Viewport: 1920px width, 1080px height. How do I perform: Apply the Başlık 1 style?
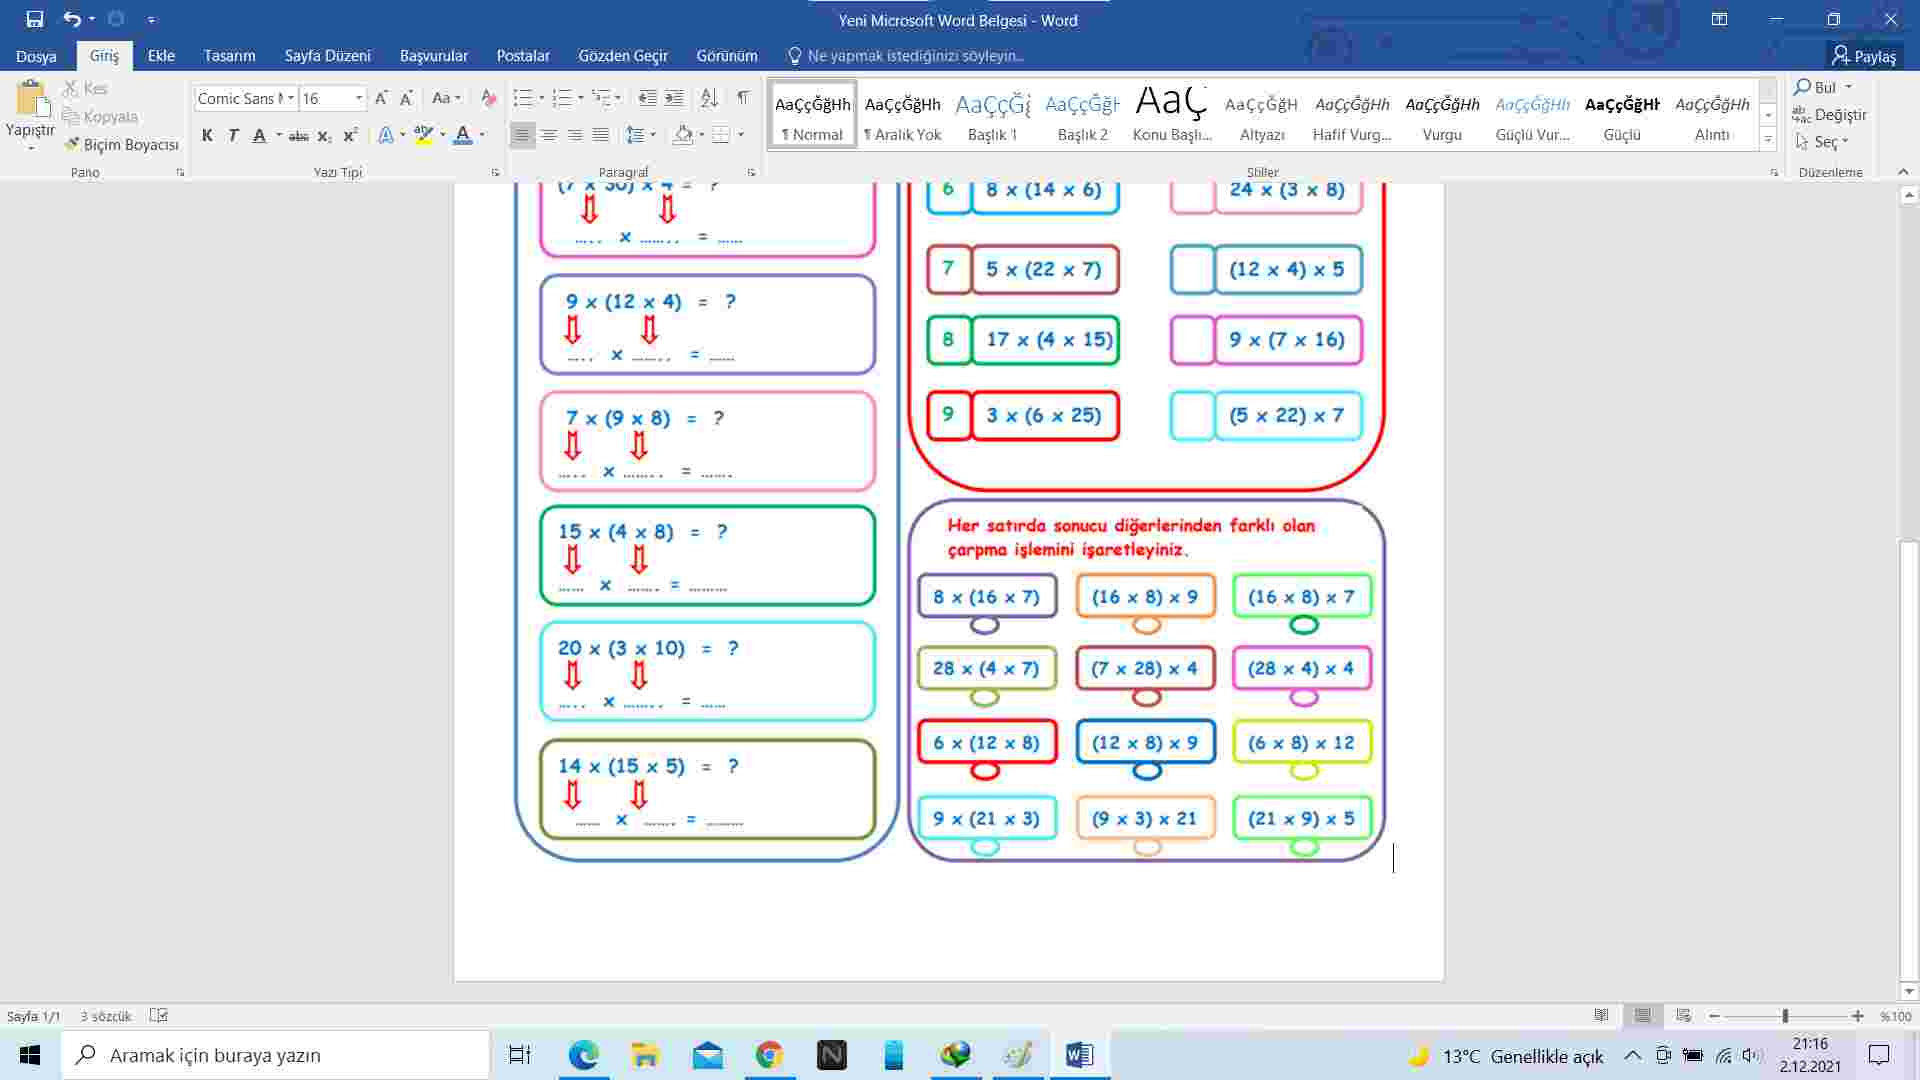coord(992,115)
